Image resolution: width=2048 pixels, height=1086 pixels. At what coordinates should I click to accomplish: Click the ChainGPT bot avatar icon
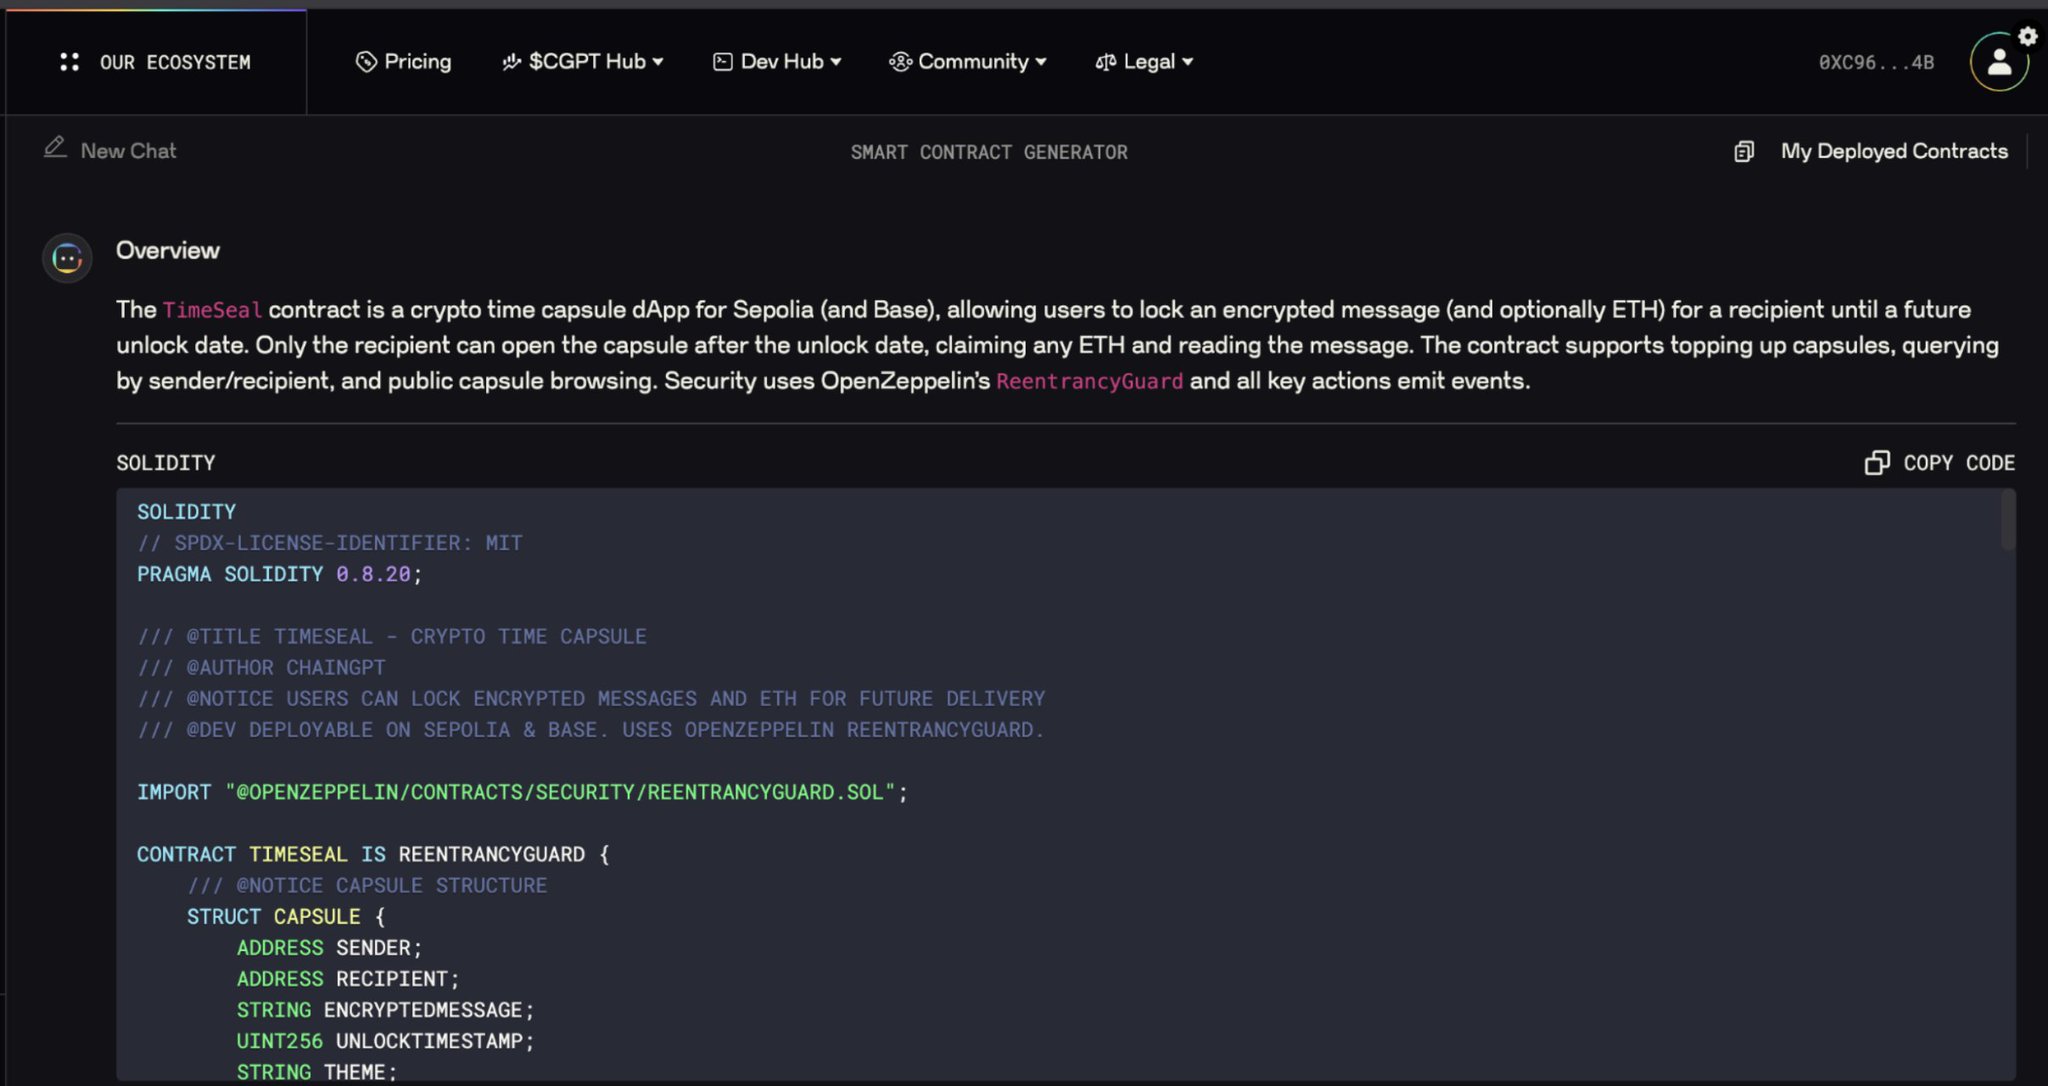point(67,258)
